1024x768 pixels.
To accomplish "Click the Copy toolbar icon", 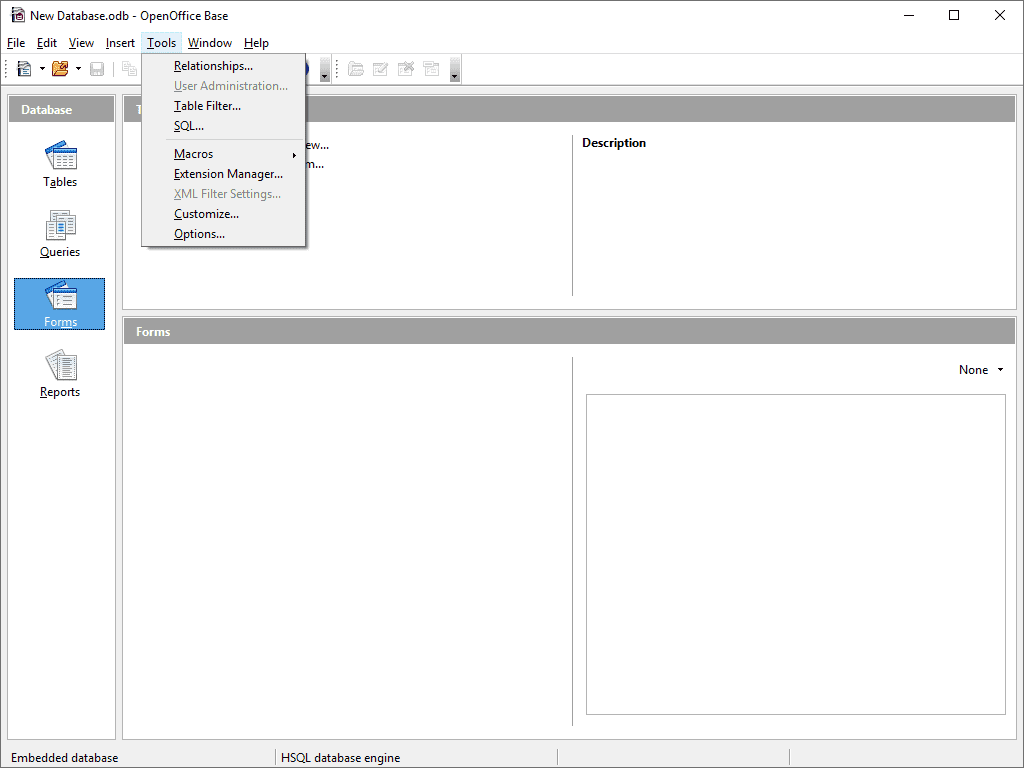I will [x=129, y=69].
